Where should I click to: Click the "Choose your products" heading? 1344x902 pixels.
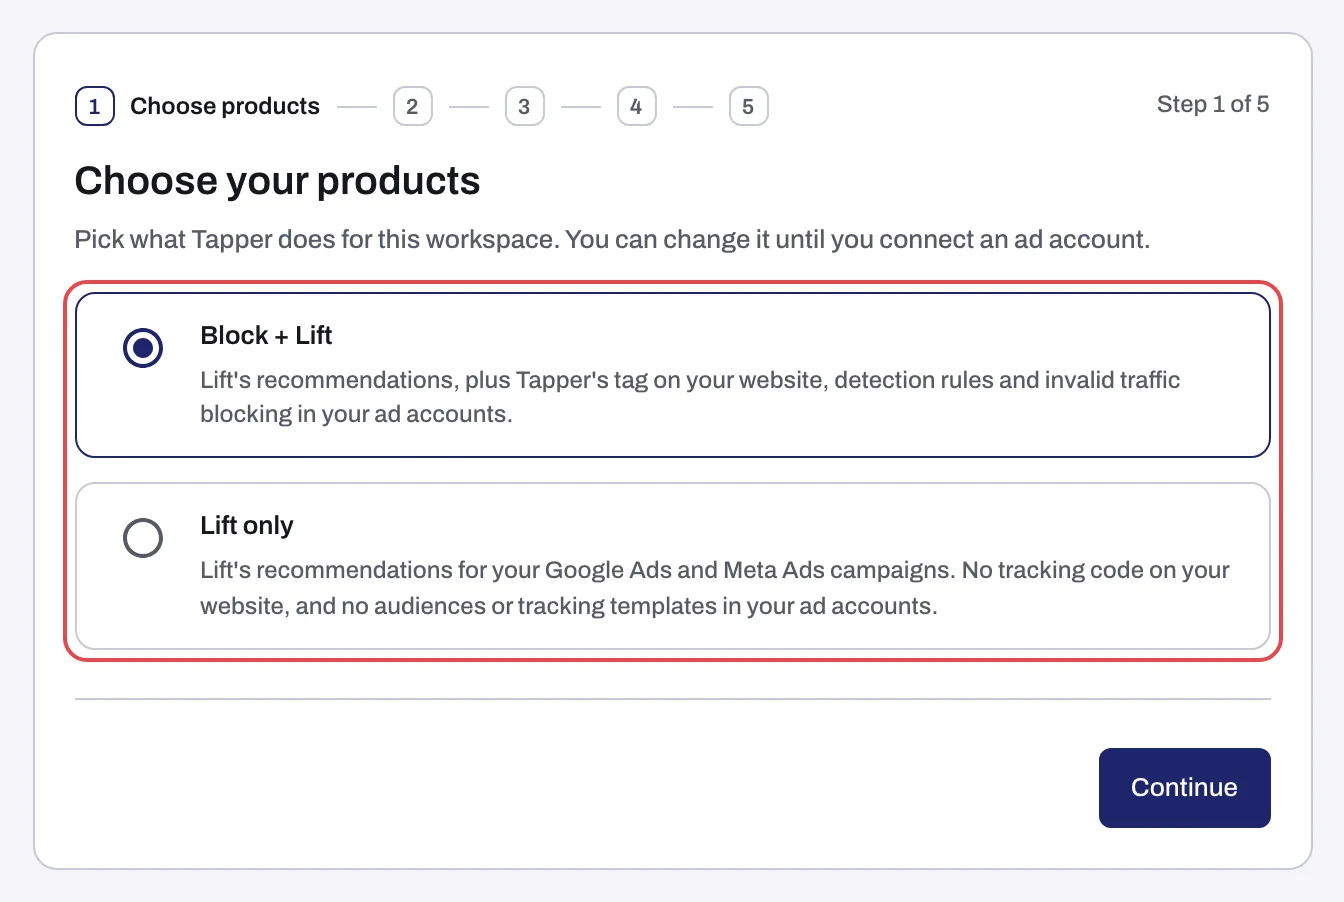click(x=277, y=181)
